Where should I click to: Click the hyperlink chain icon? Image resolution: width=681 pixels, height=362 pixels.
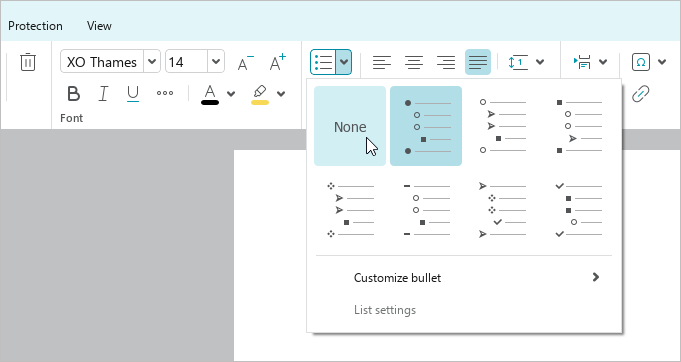pos(641,94)
